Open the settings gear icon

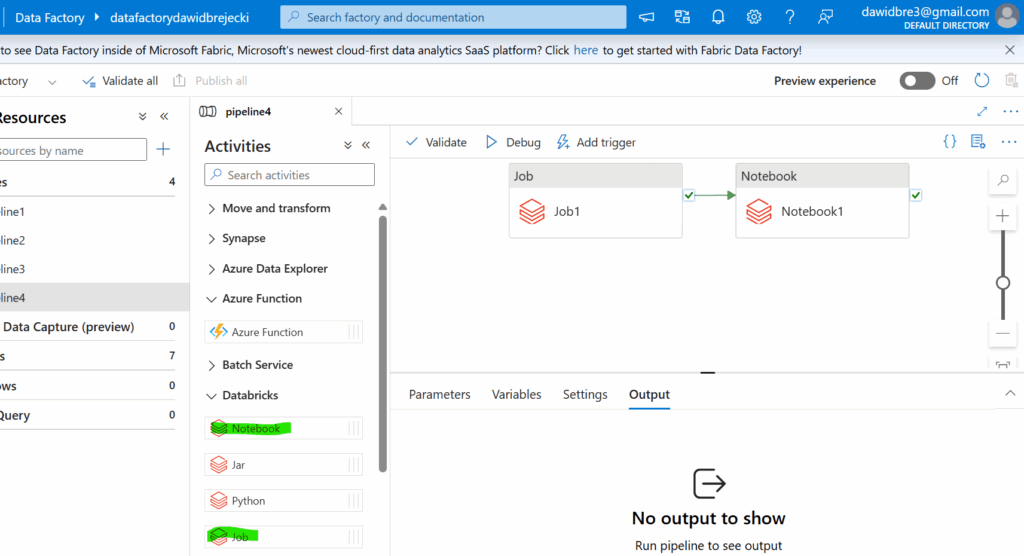pos(754,17)
